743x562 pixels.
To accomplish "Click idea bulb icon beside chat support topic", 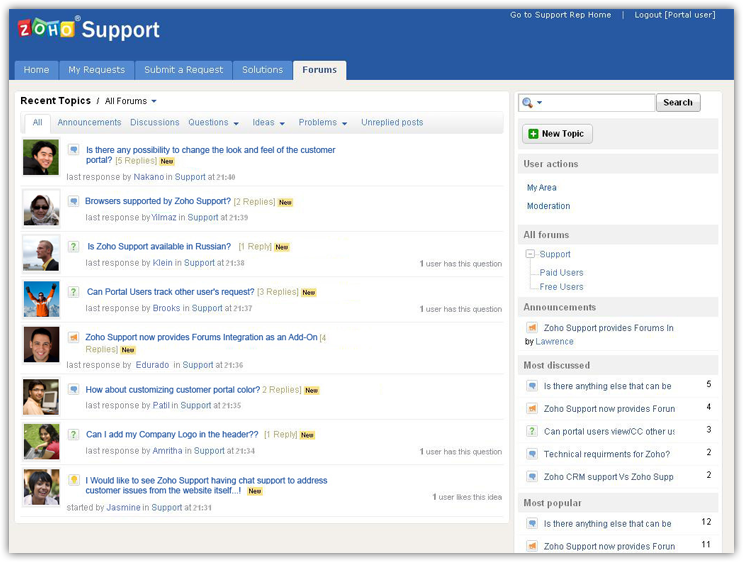I will 73,480.
